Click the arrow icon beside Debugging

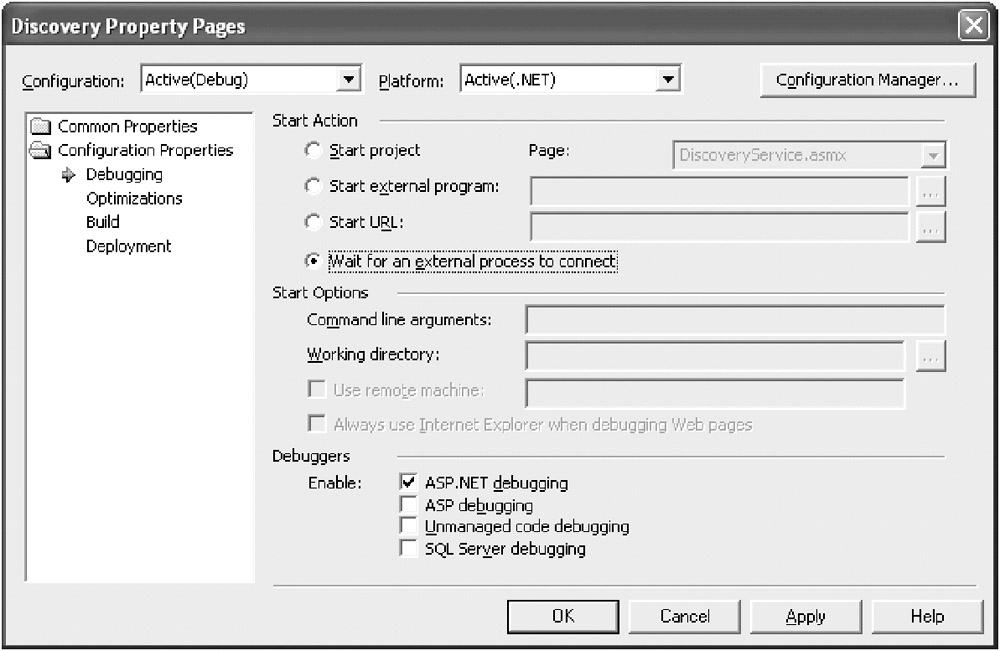pyautogui.click(x=69, y=175)
